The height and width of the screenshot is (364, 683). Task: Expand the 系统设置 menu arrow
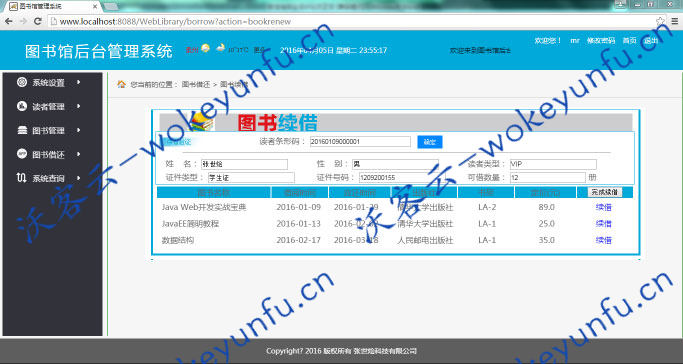[x=79, y=82]
